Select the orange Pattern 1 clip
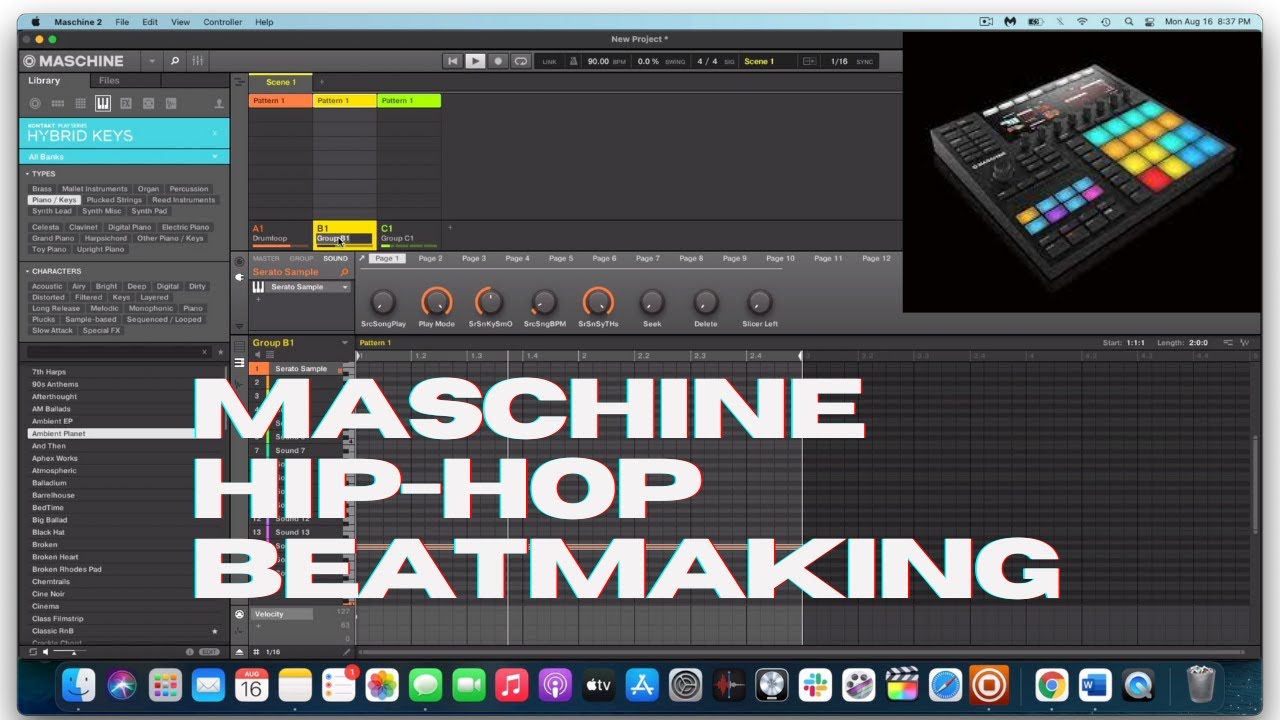This screenshot has width=1280, height=720. coord(280,101)
